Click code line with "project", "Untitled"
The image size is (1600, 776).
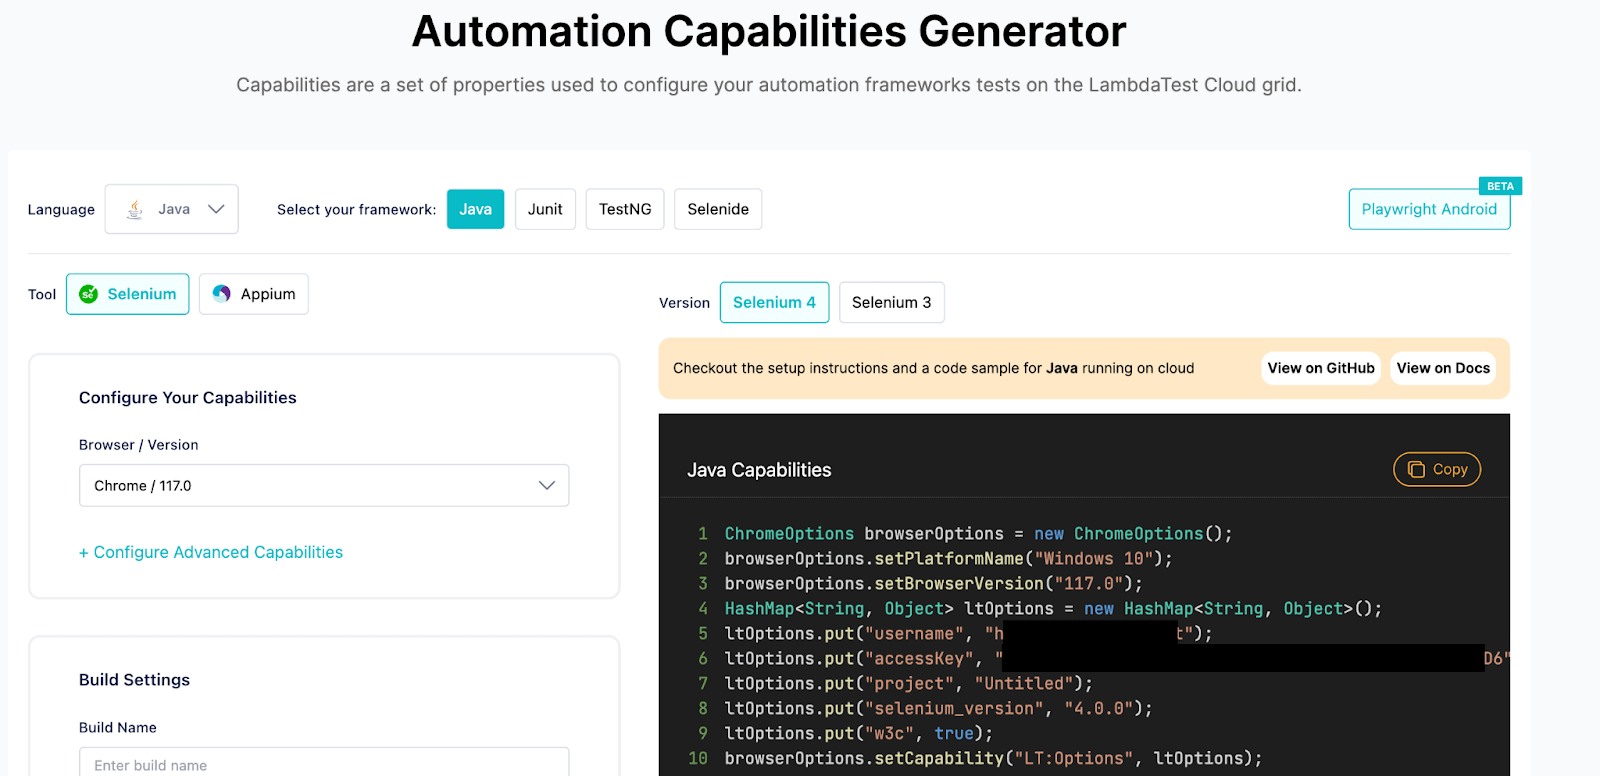[x=908, y=683]
